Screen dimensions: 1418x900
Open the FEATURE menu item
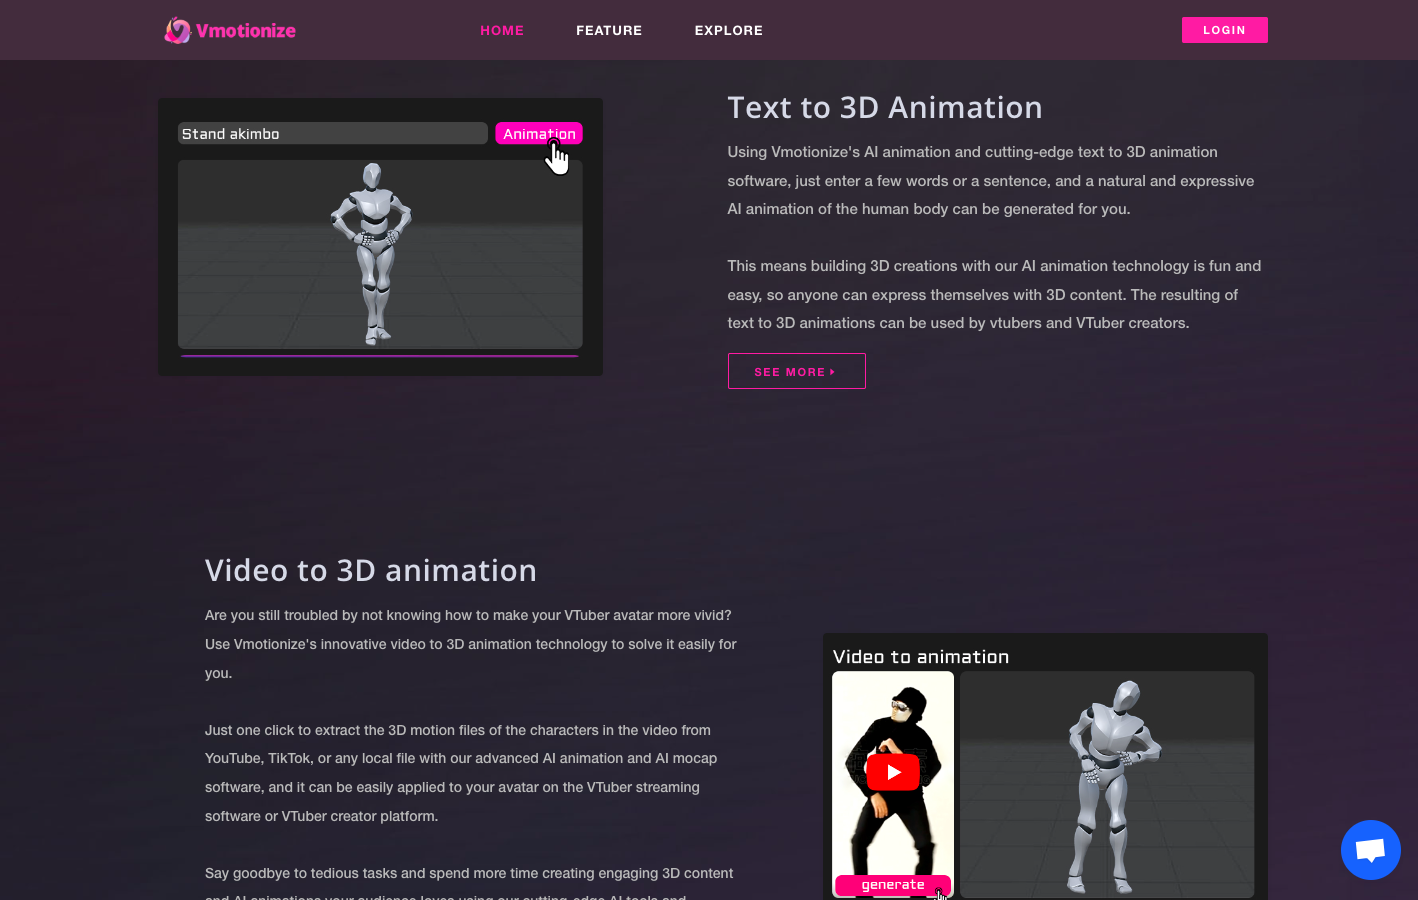[x=609, y=30]
